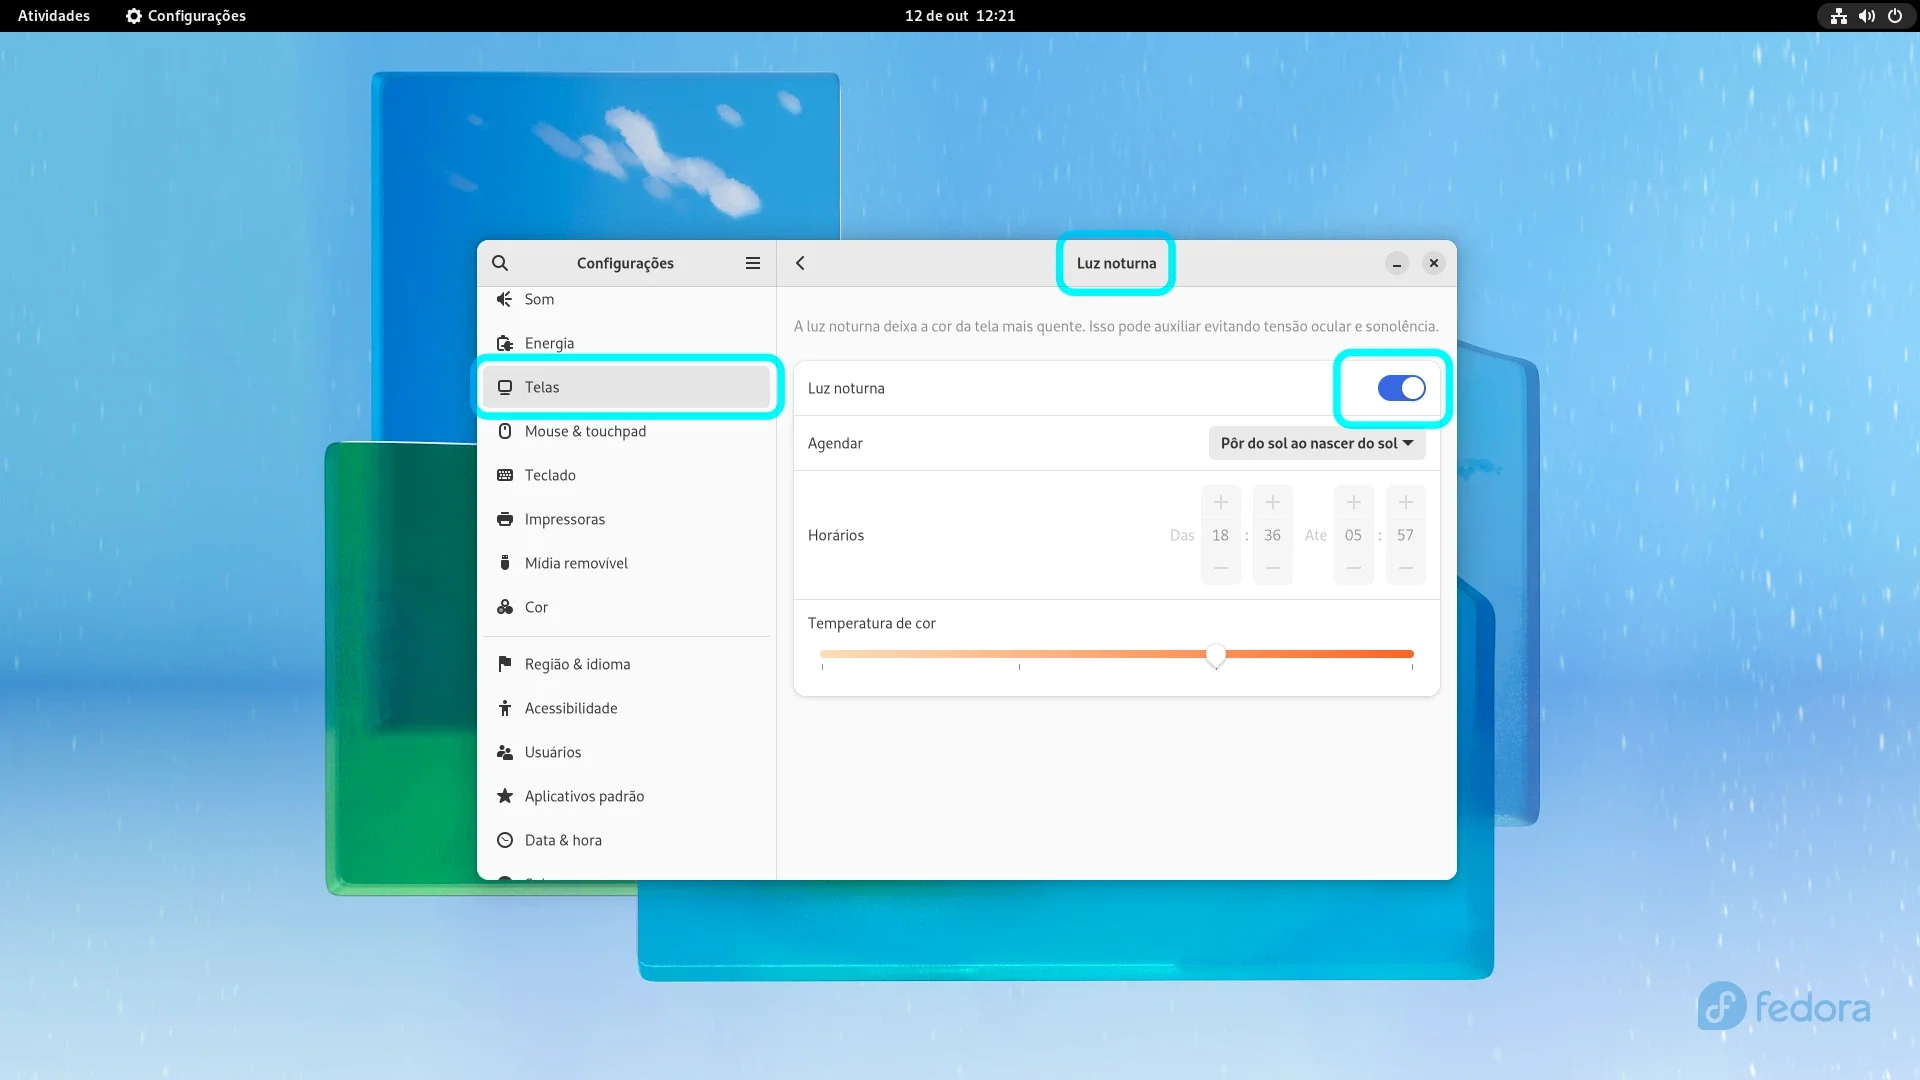This screenshot has height=1080, width=1920.
Task: Decrease the Até hour value 05
Action: (x=1353, y=568)
